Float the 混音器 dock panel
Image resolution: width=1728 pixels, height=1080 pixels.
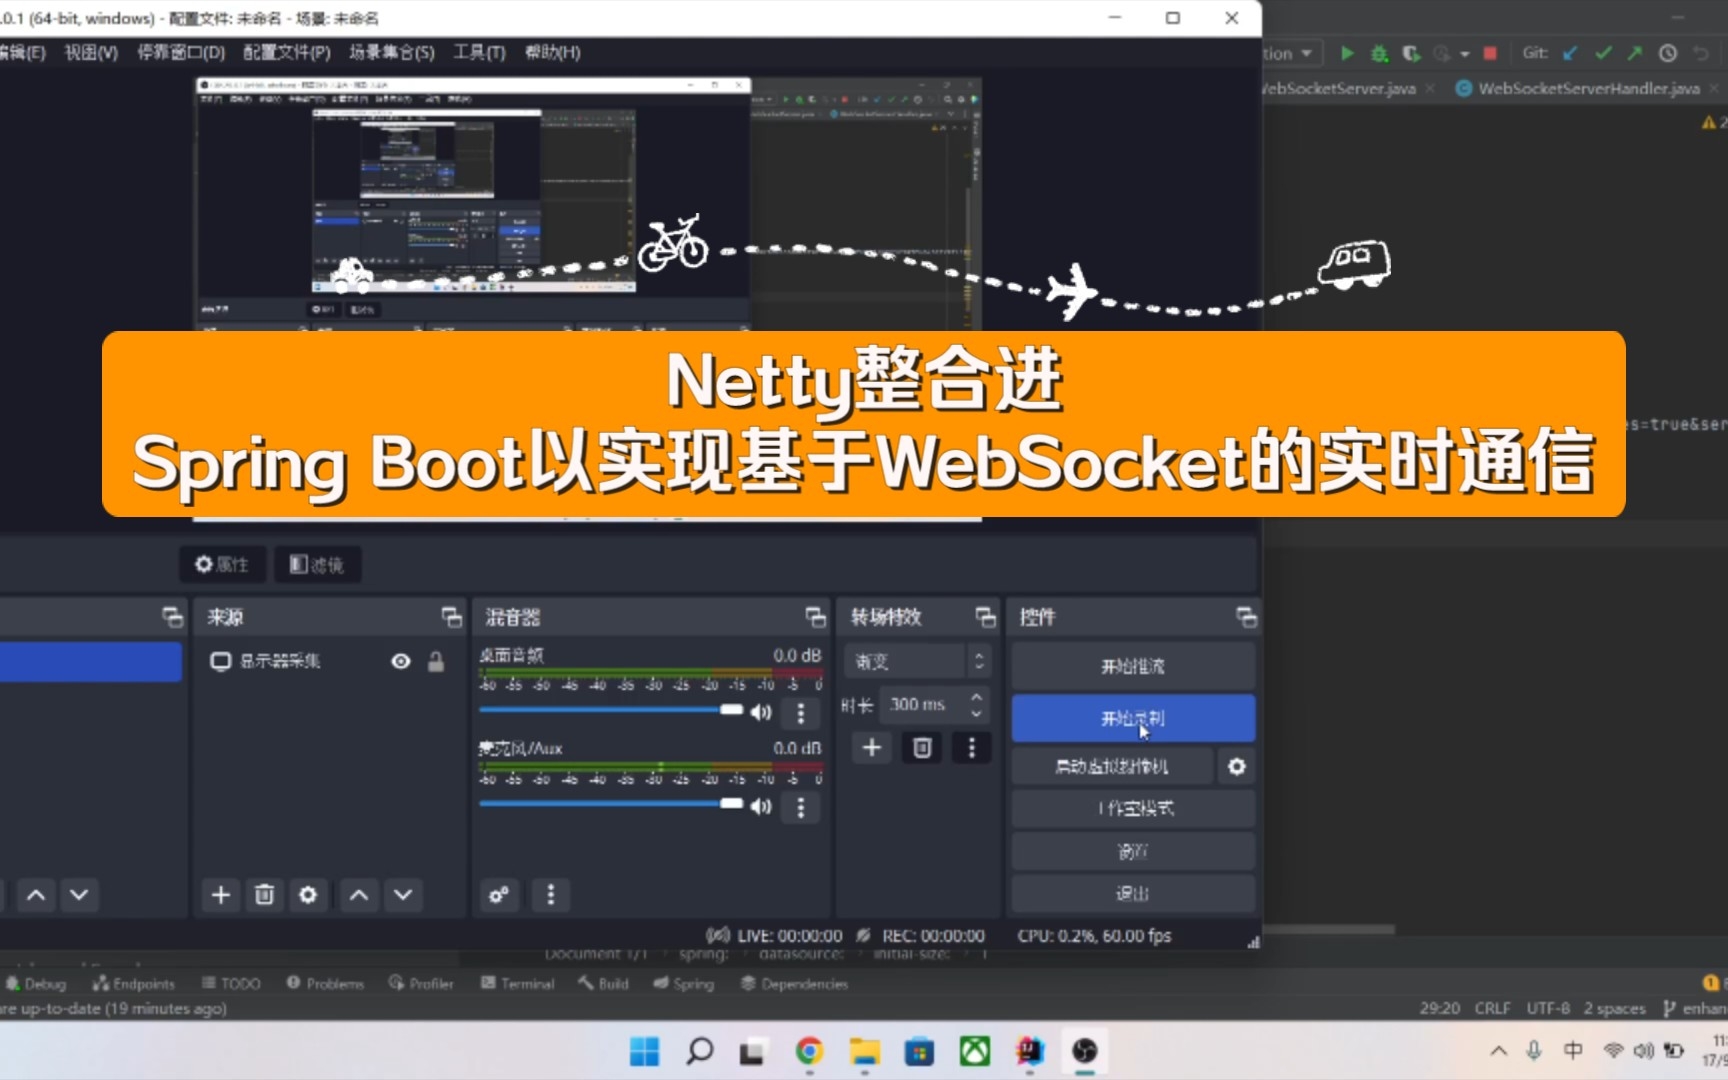pos(816,617)
